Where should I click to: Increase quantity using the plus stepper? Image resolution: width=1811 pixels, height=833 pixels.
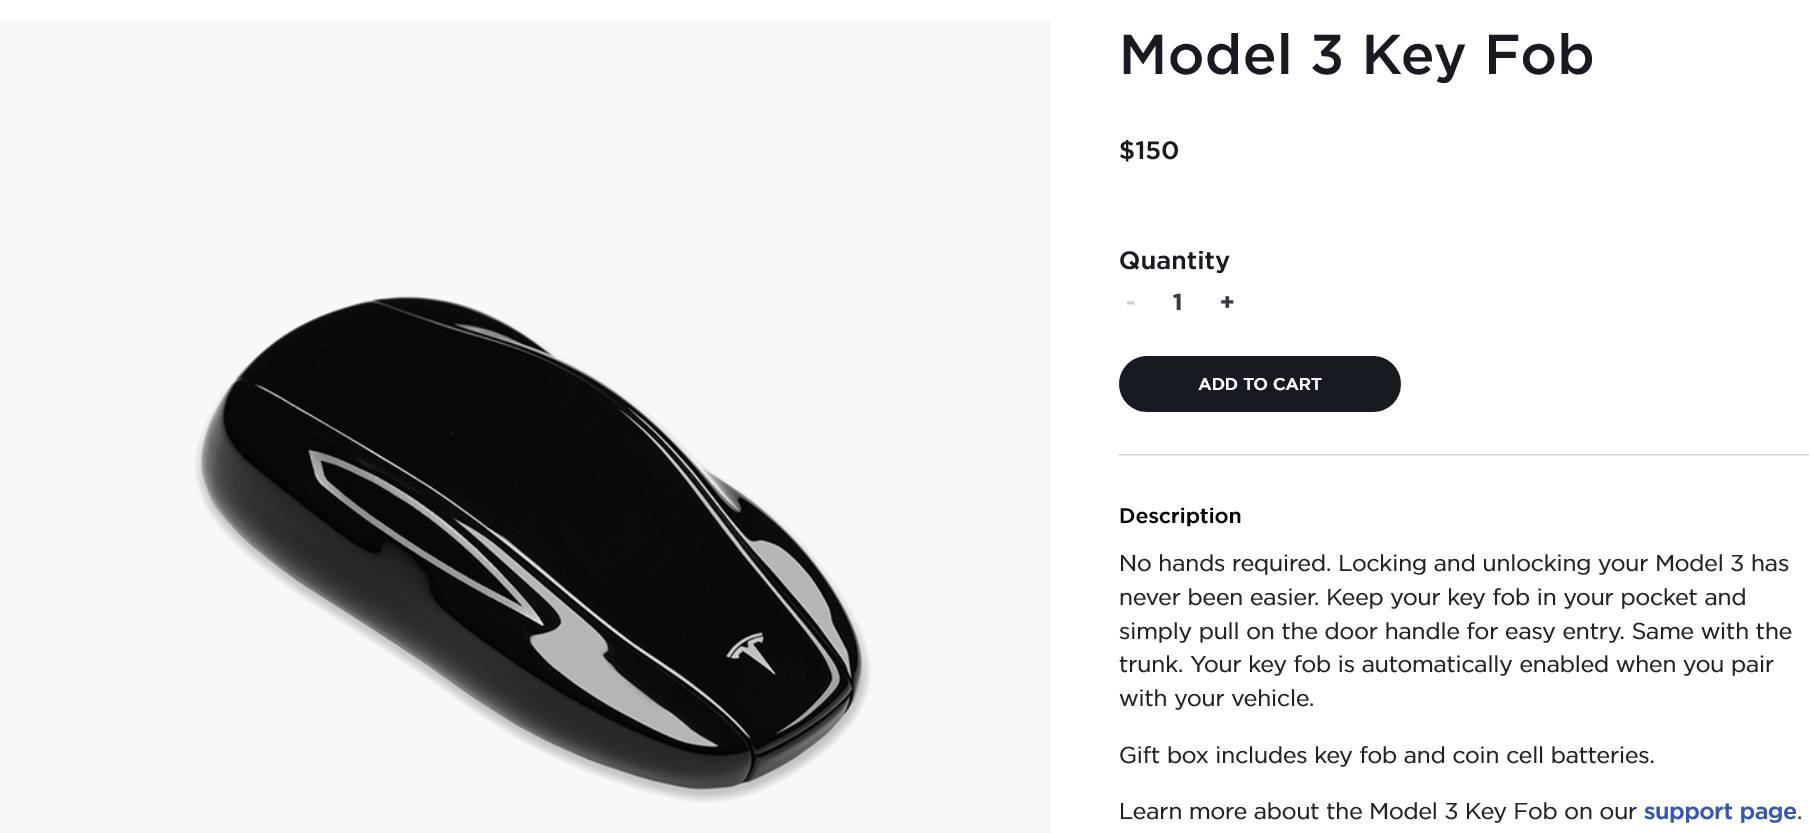(x=1229, y=301)
